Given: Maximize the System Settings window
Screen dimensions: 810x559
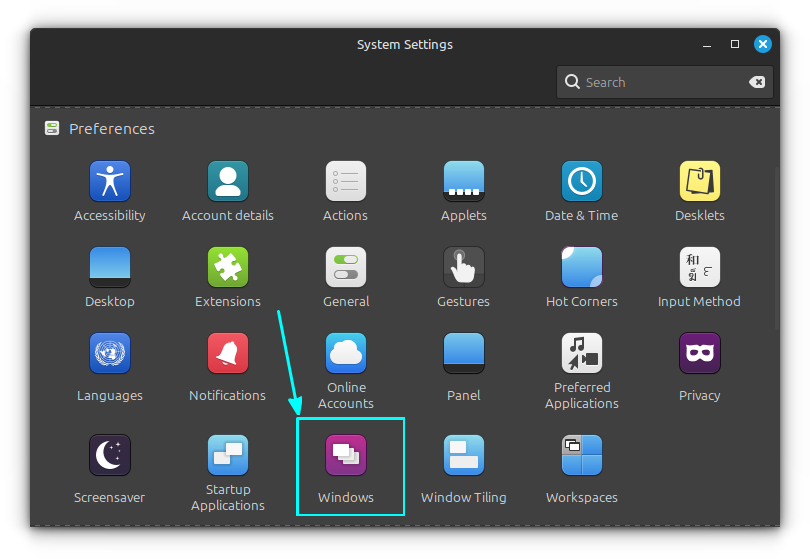Looking at the screenshot, I should (x=735, y=44).
